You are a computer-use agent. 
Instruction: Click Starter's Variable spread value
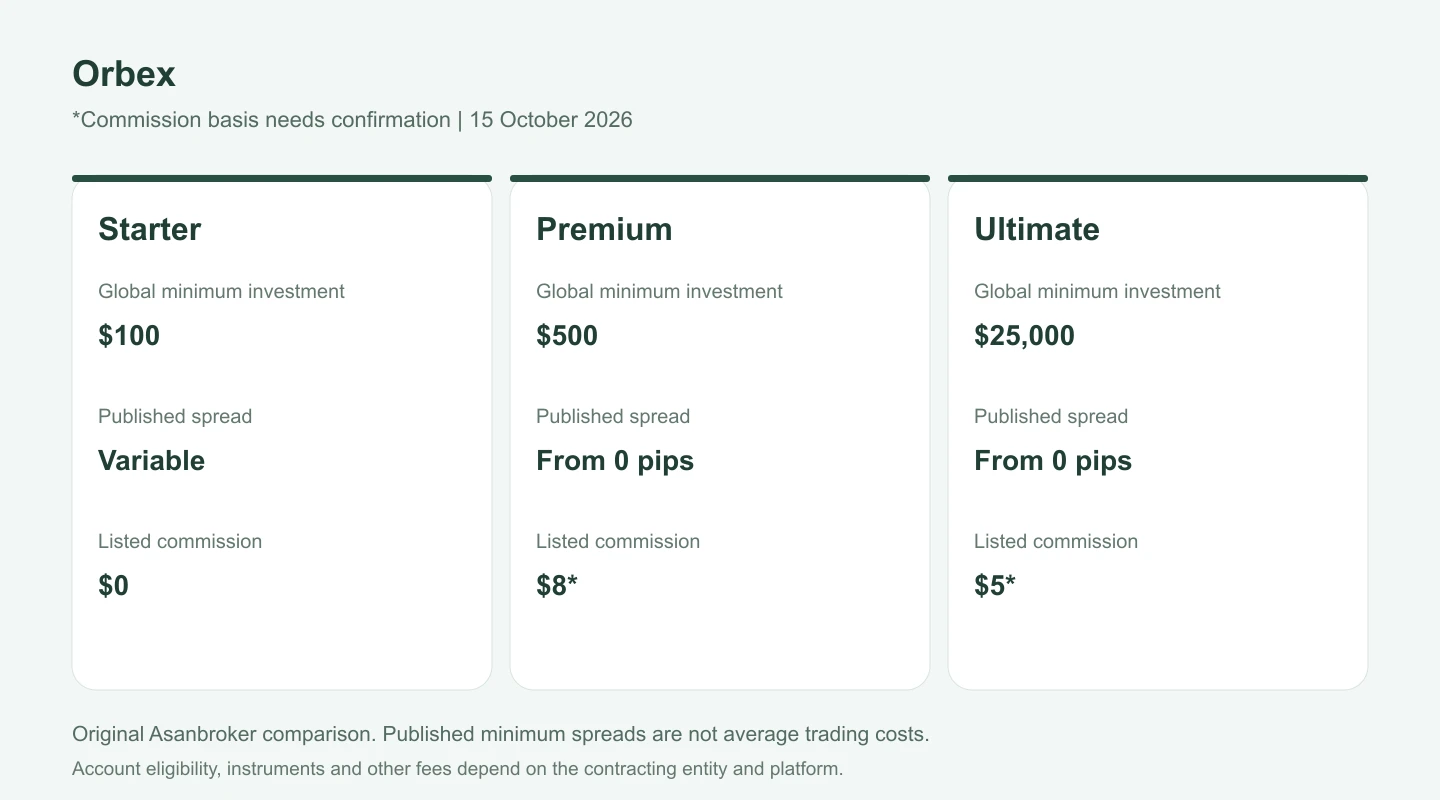coord(151,460)
